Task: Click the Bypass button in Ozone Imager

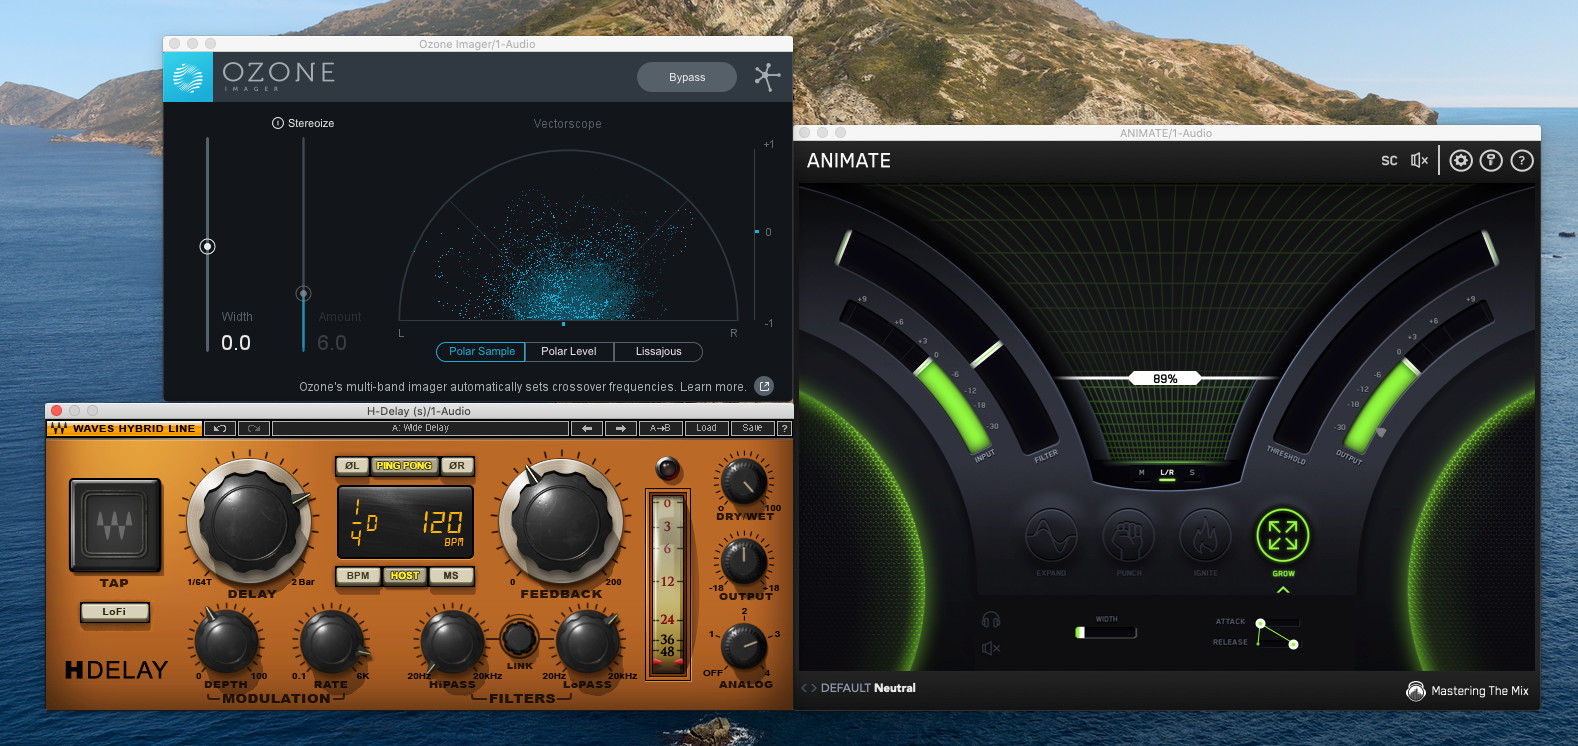Action: point(687,77)
